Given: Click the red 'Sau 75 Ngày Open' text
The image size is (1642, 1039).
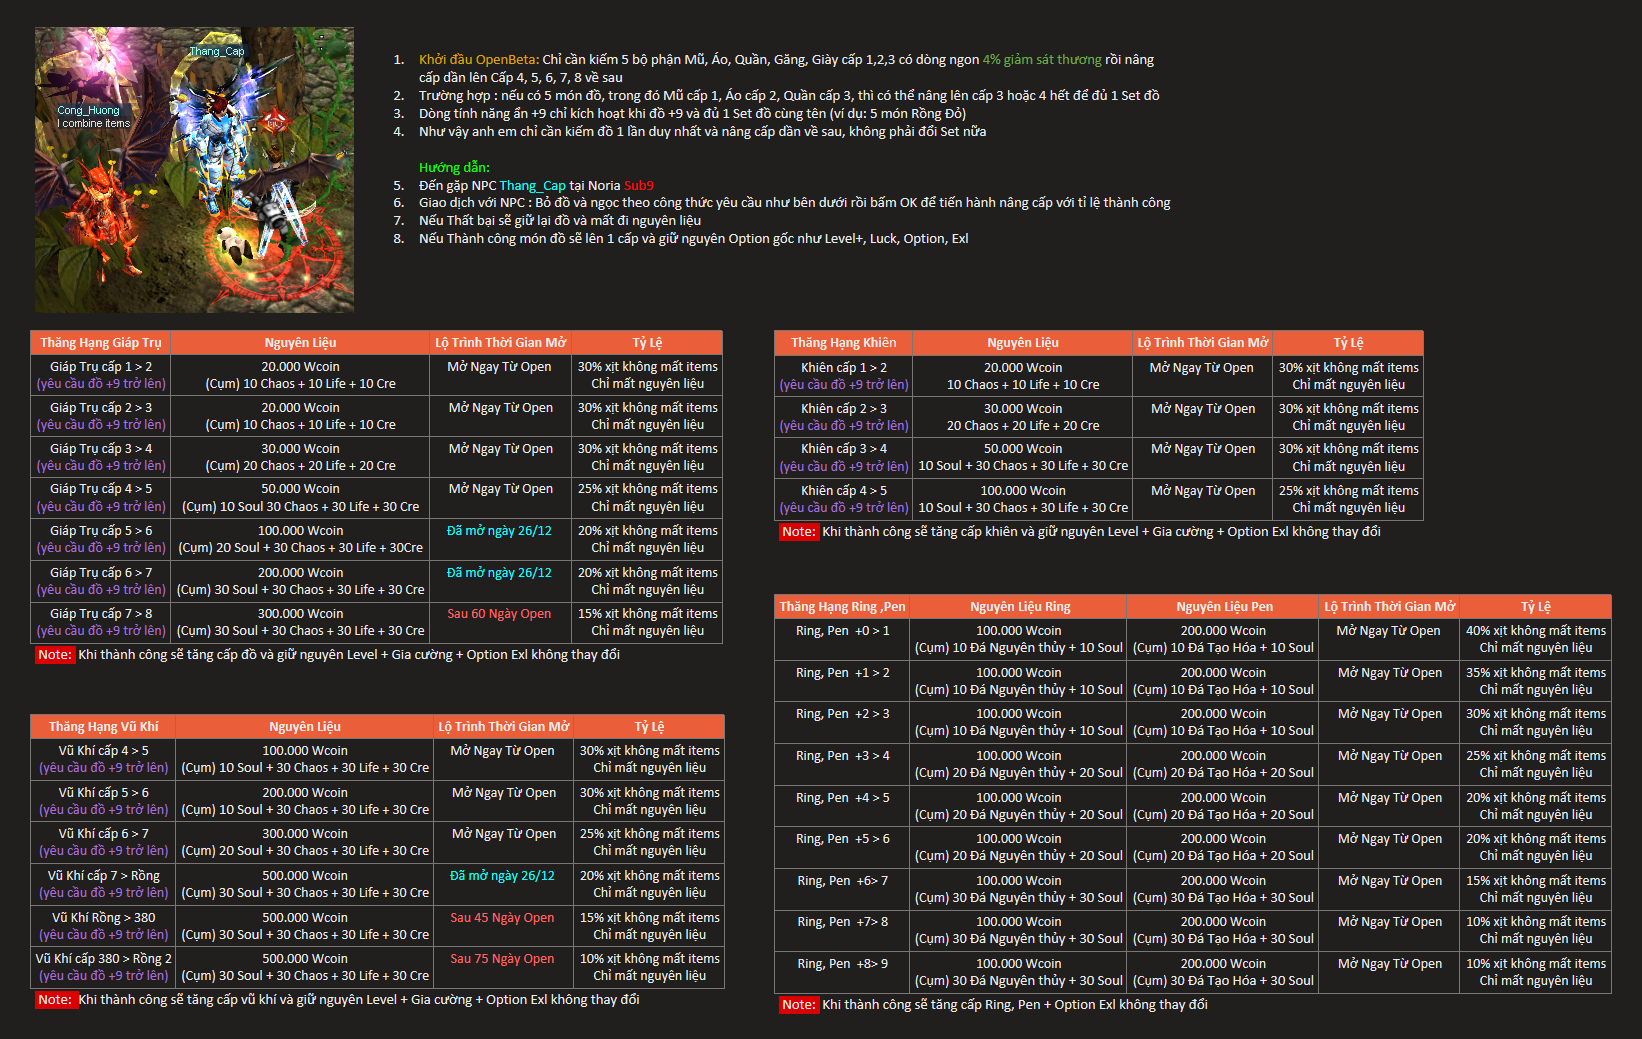Looking at the screenshot, I should tap(501, 959).
